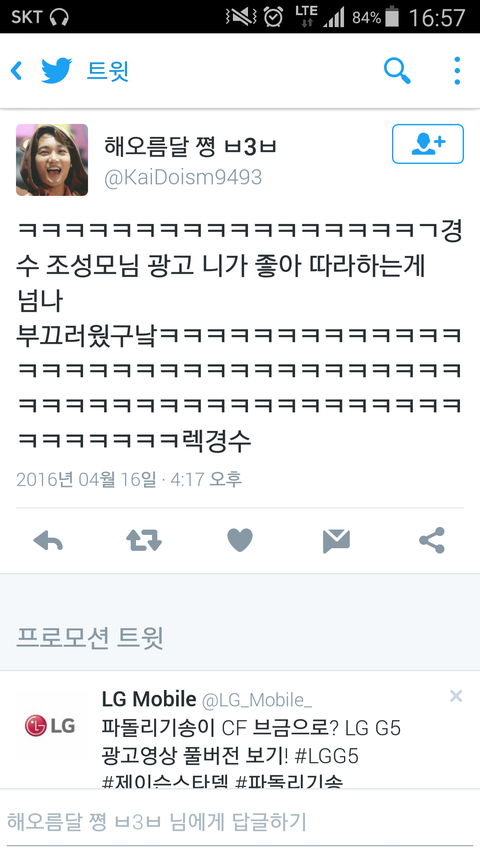Open the three-dot overflow menu
The width and height of the screenshot is (480, 853).
pyautogui.click(x=457, y=71)
